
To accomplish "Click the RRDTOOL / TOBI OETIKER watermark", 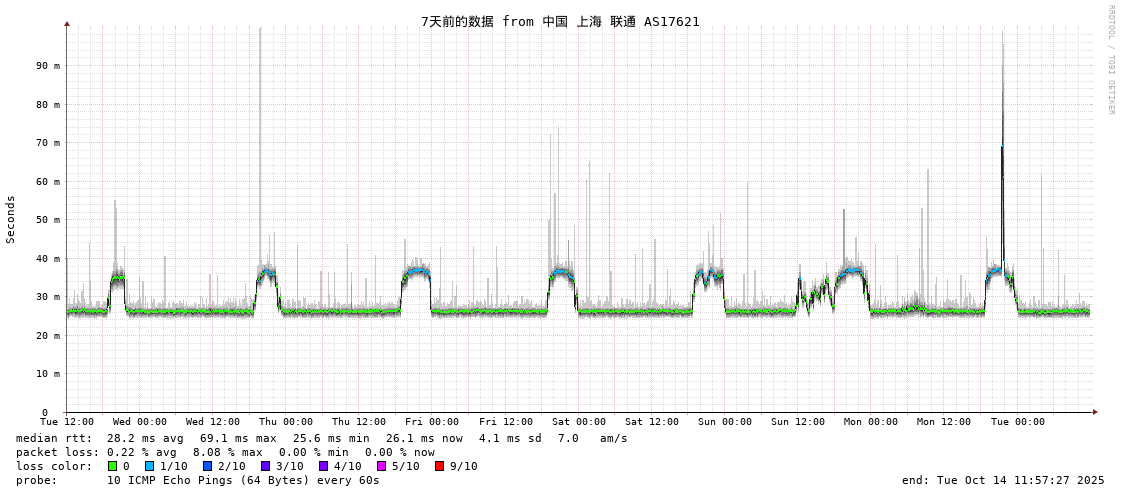I will click(1110, 60).
